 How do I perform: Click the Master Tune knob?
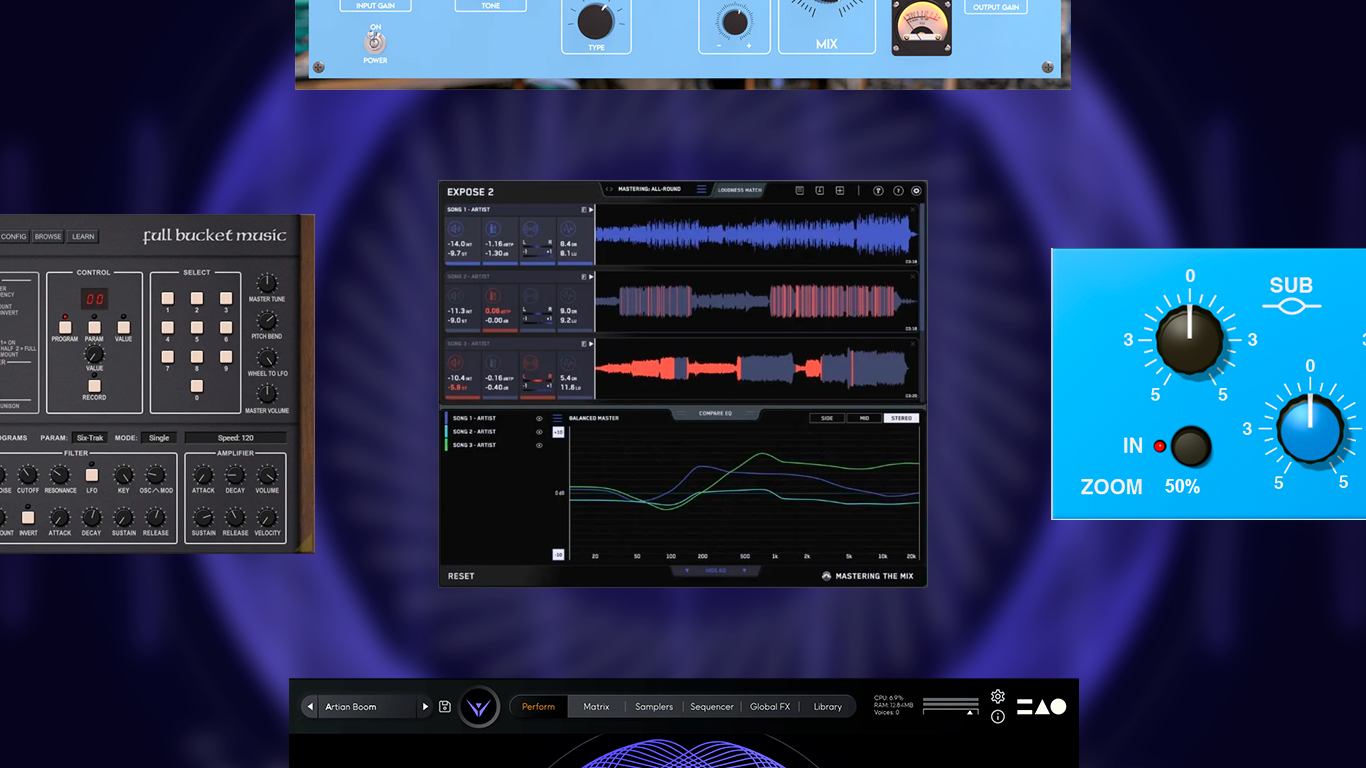click(267, 283)
